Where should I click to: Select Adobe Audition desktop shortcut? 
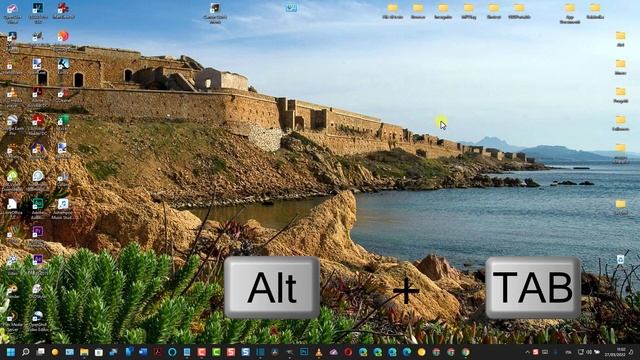click(38, 209)
